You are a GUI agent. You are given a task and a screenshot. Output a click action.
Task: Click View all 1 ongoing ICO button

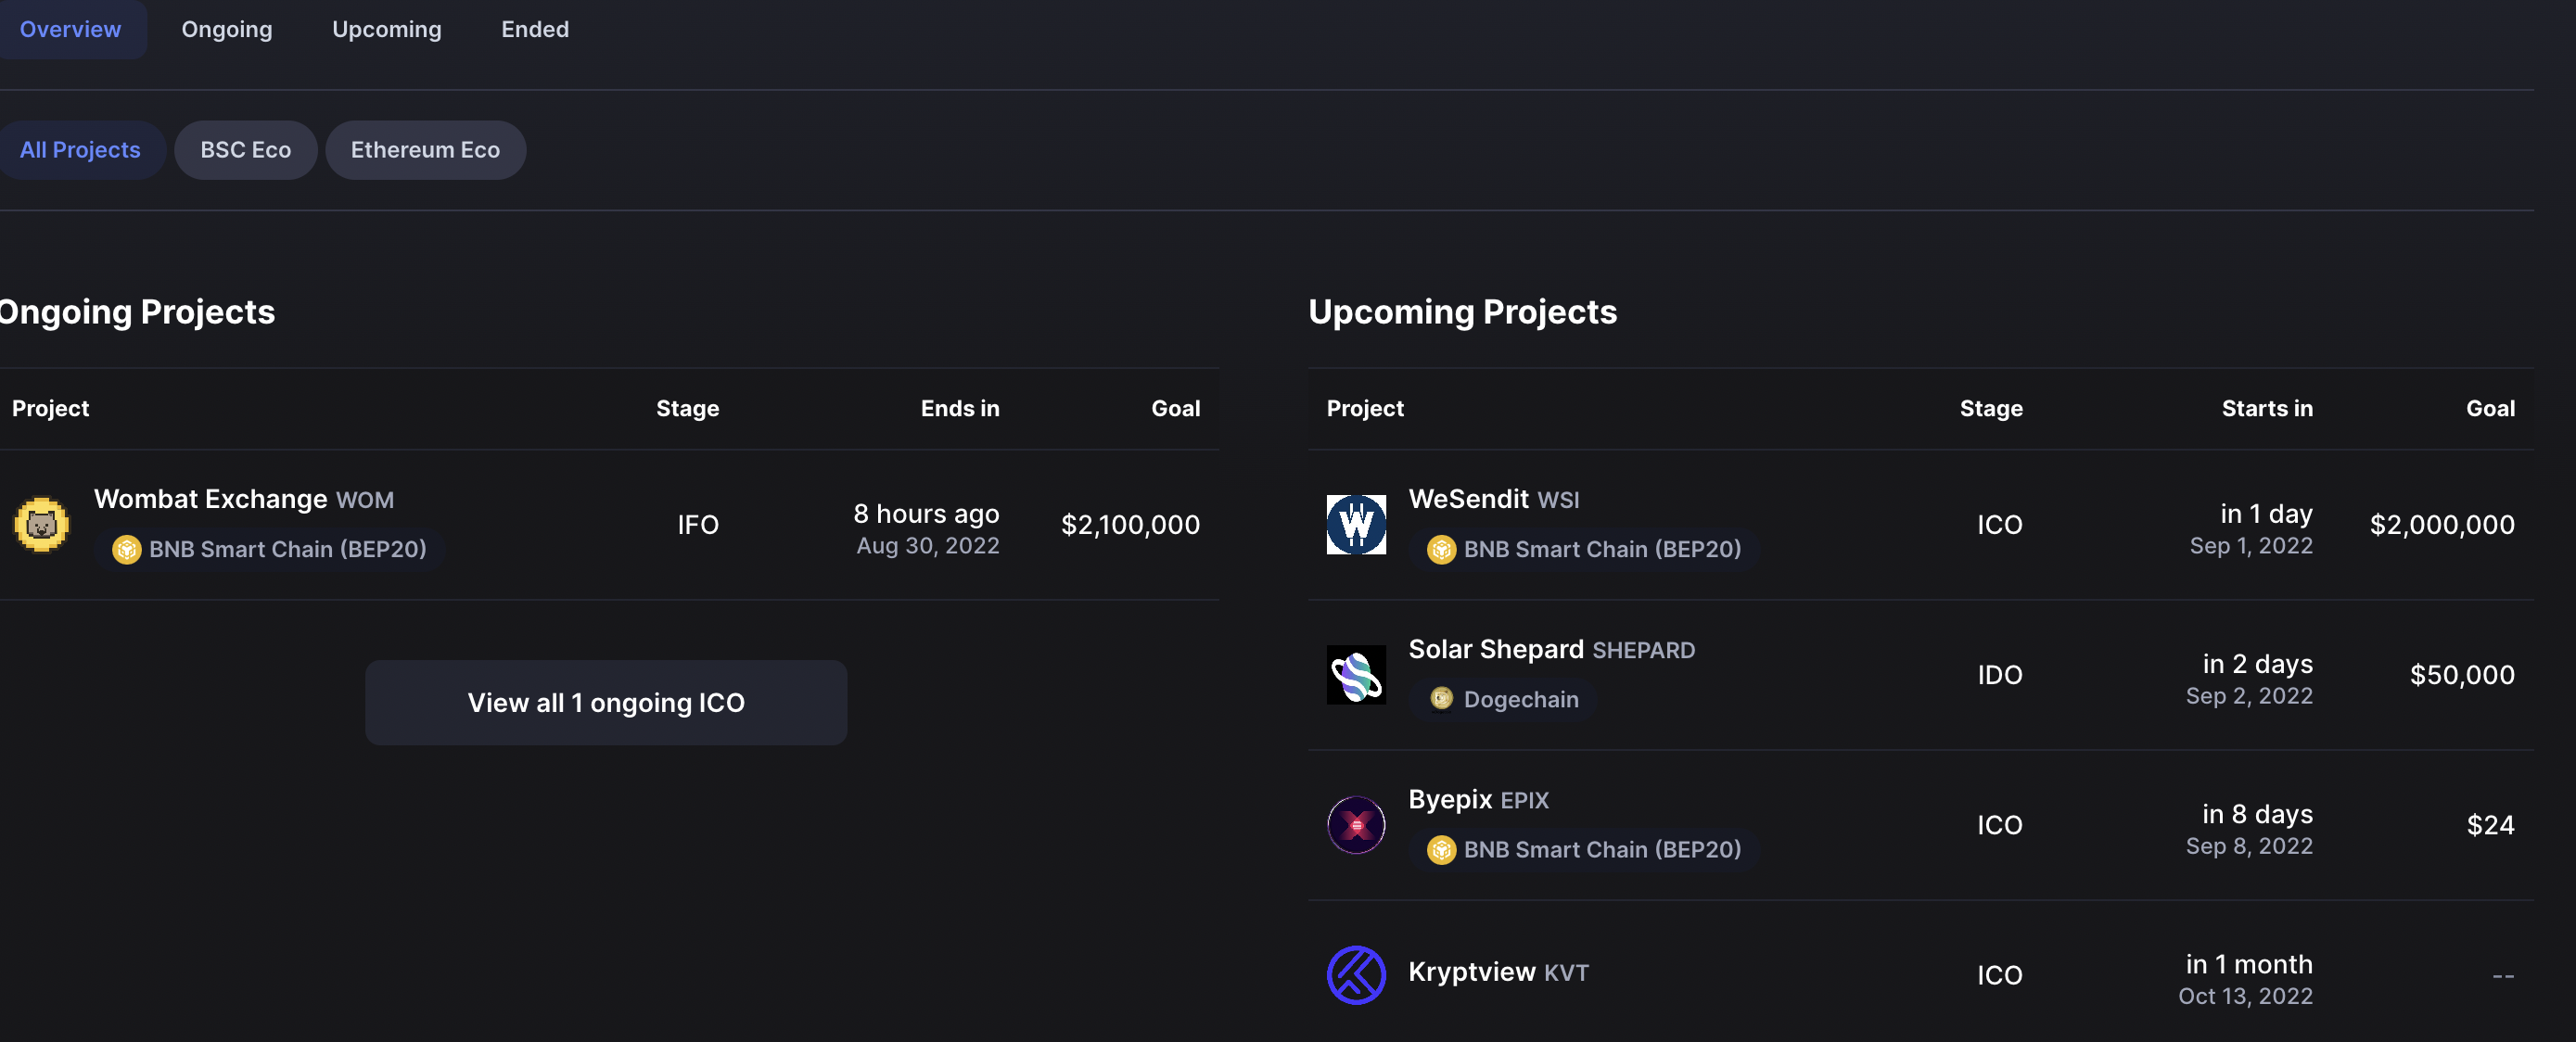[606, 702]
